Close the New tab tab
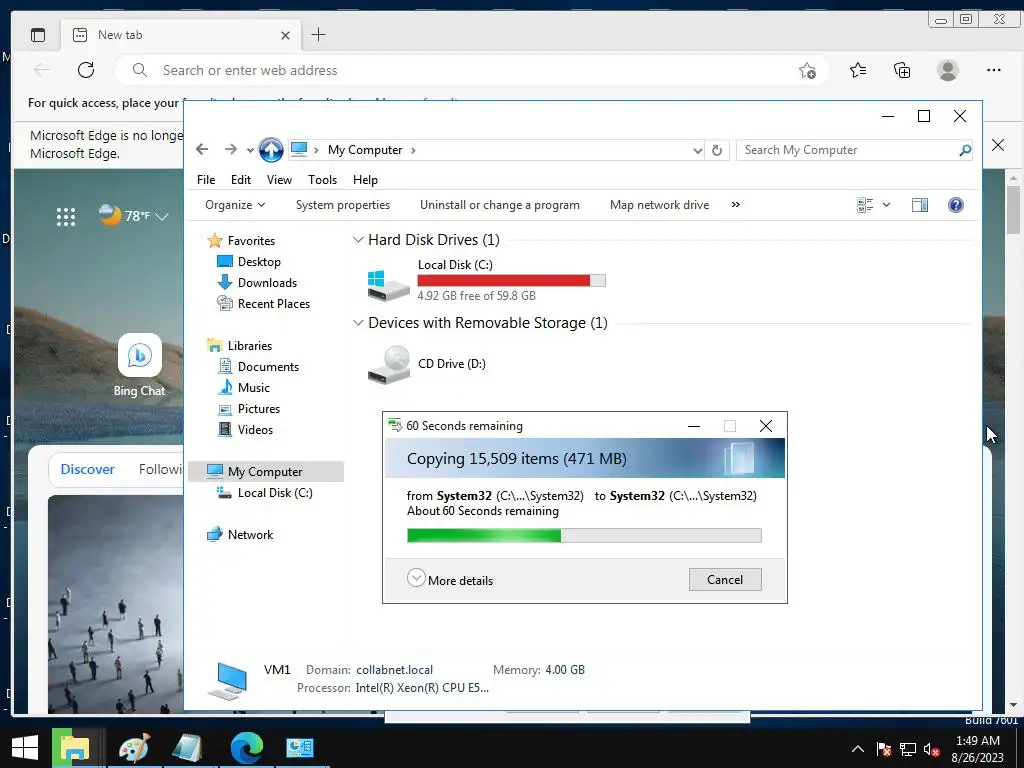 click(285, 35)
